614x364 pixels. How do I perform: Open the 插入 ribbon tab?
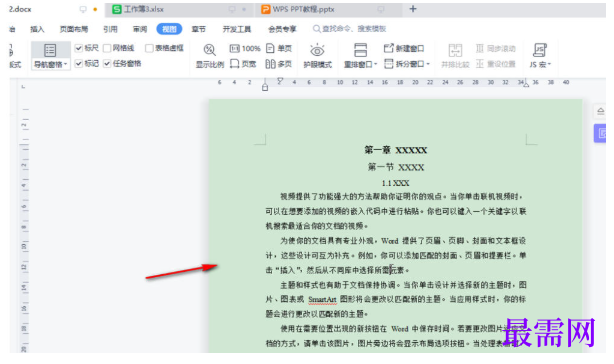point(37,29)
